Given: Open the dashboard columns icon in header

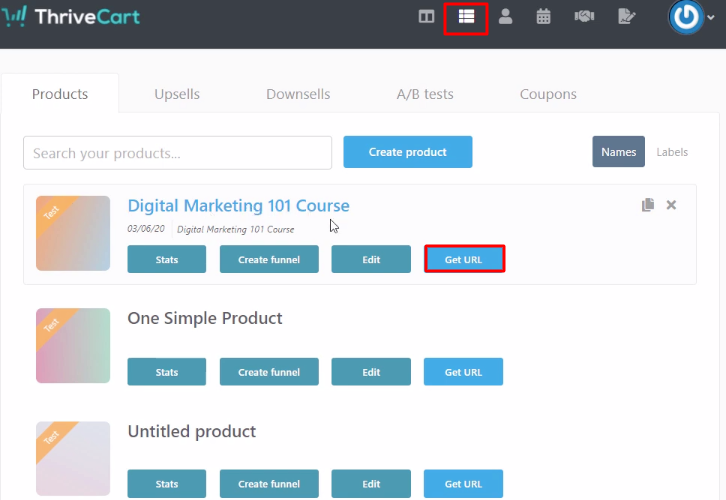Looking at the screenshot, I should [426, 17].
